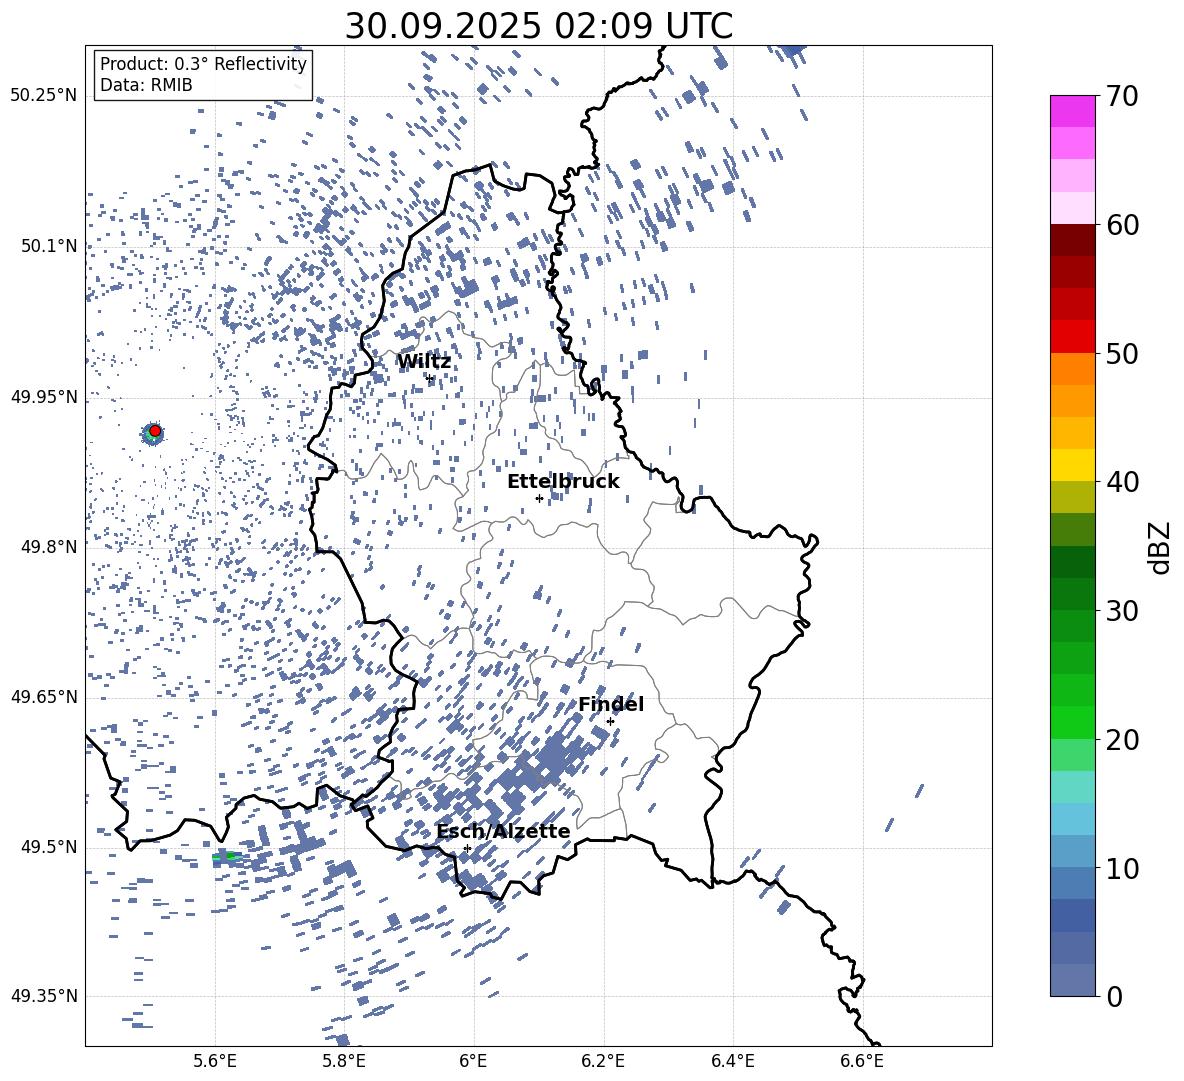Click the magenta top colorbar swatch
This screenshot has width=1184, height=1081.
tap(1073, 112)
